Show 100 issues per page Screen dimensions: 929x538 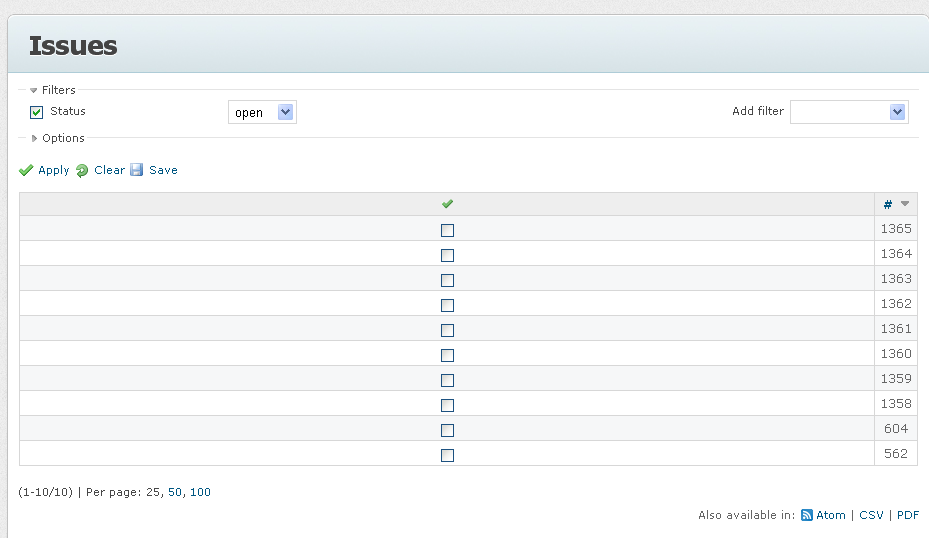(x=200, y=492)
